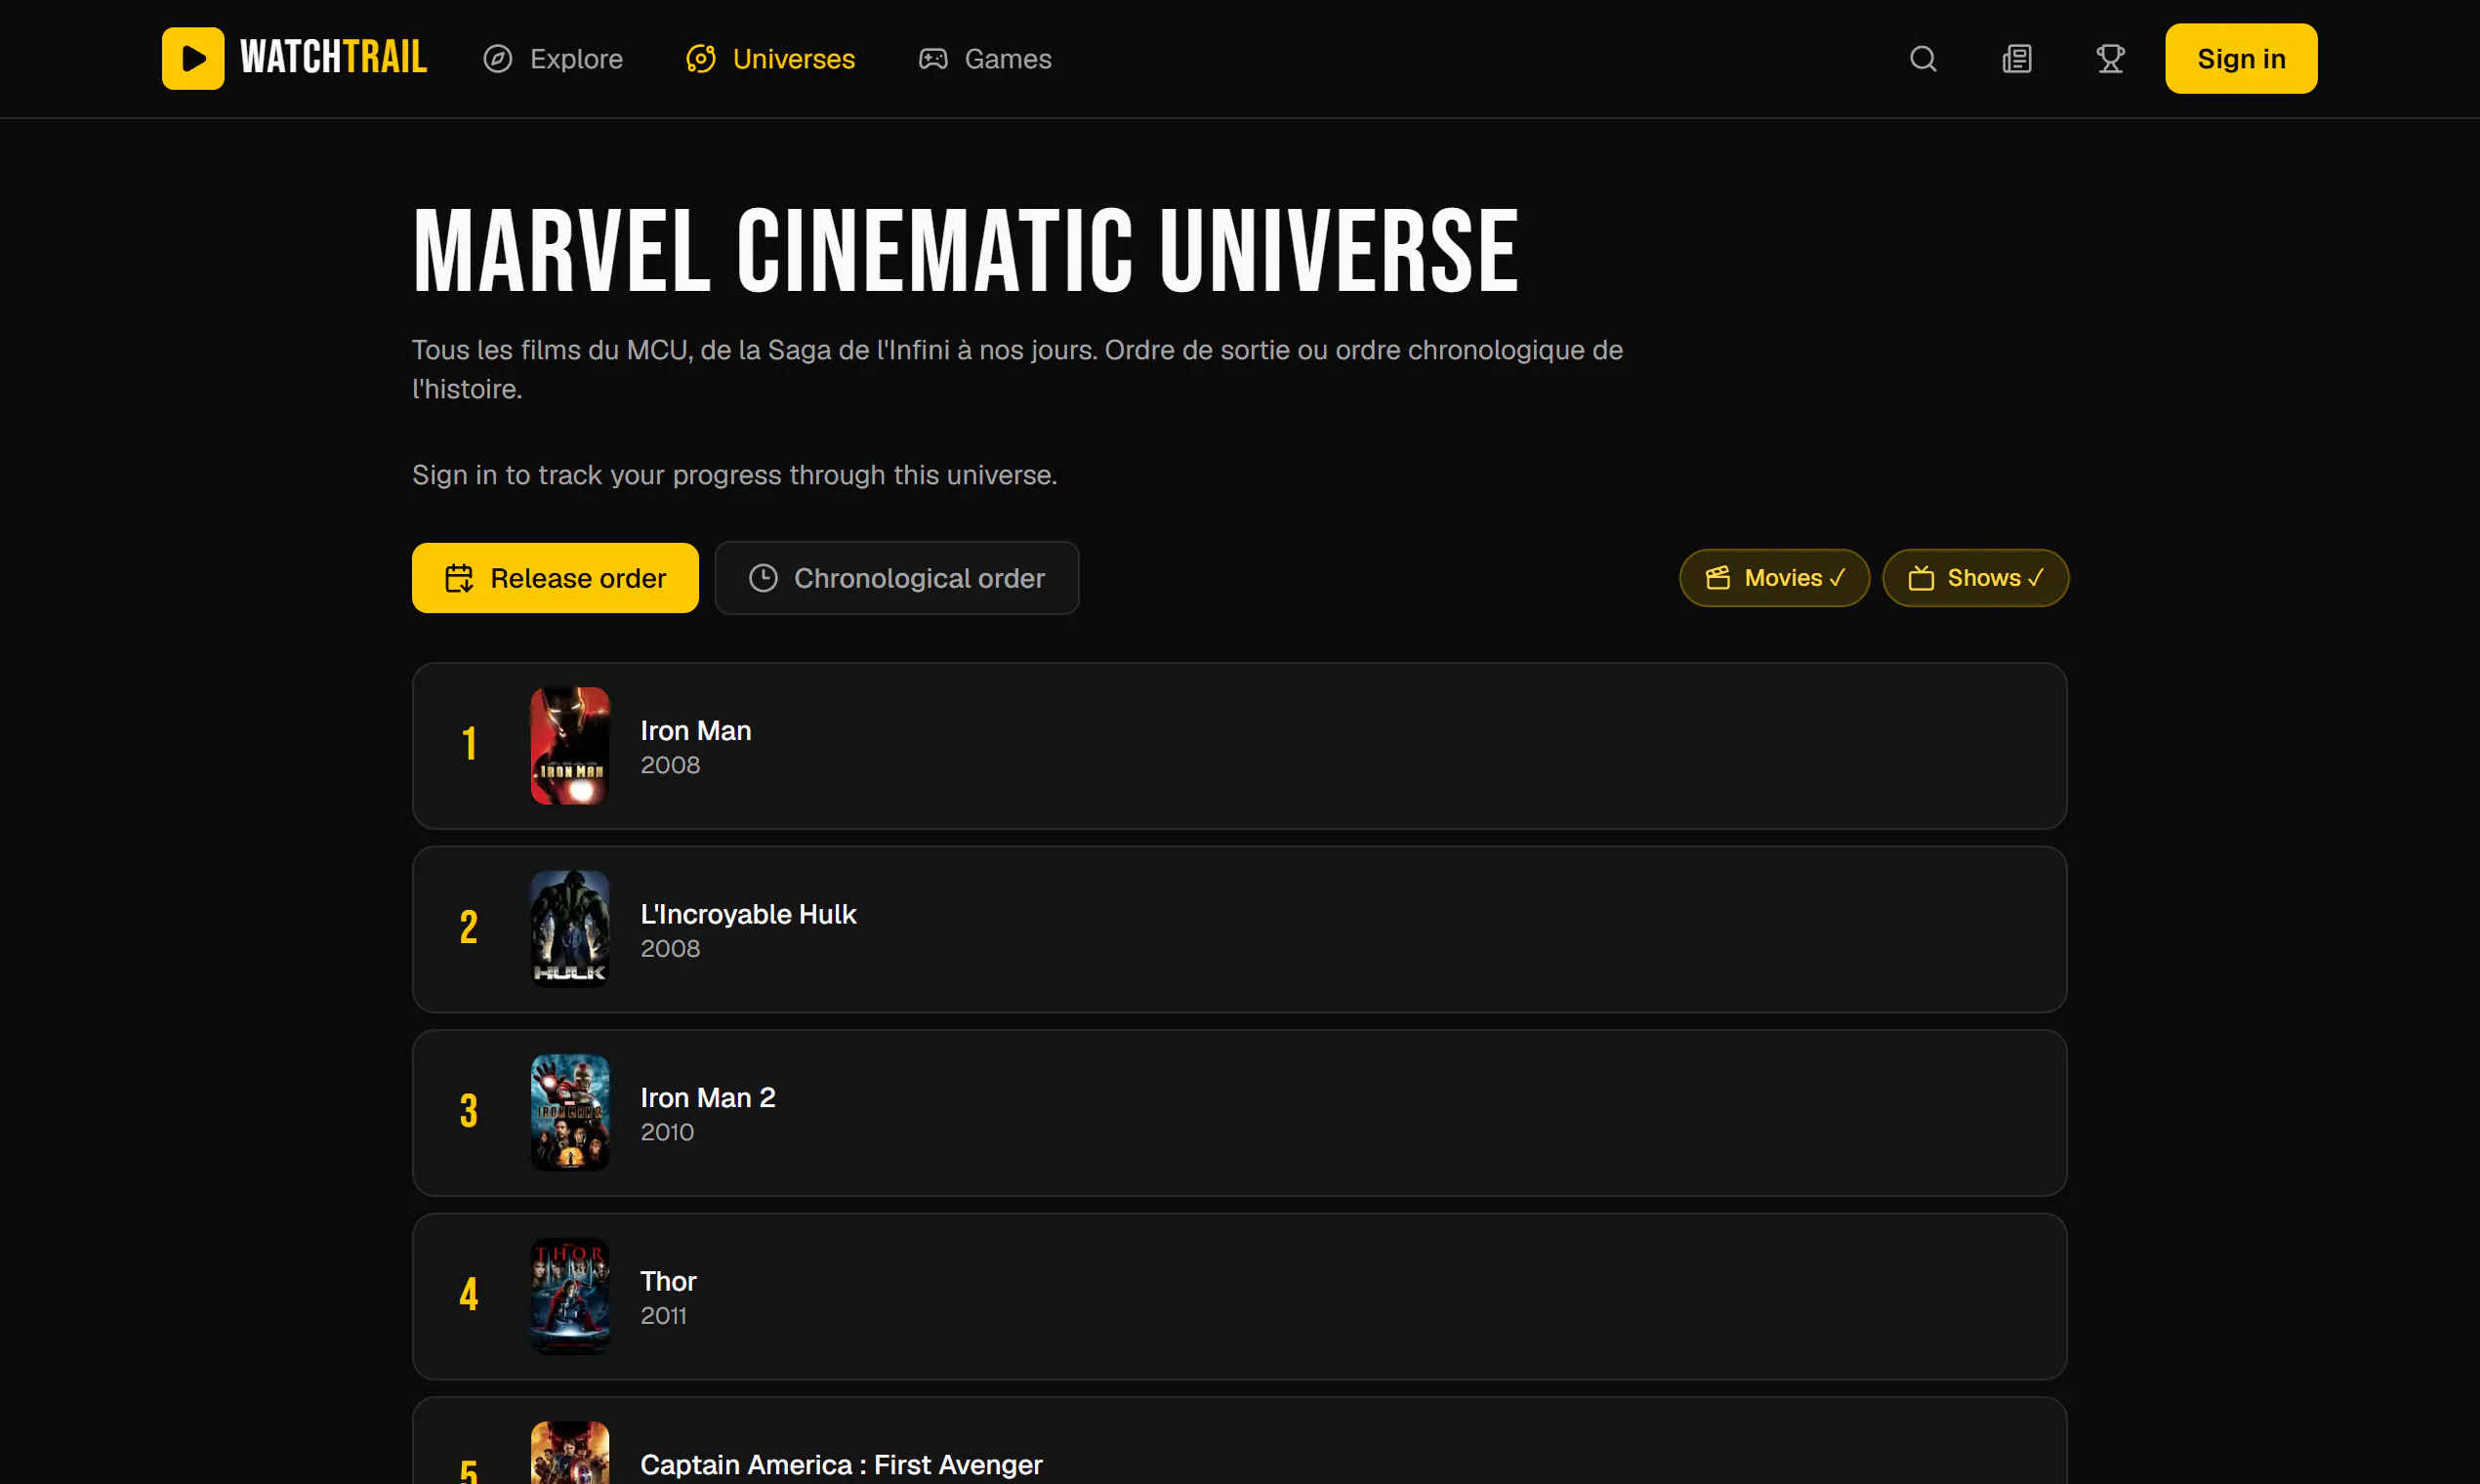The width and height of the screenshot is (2480, 1484).
Task: Open the Games navigation item
Action: point(985,59)
